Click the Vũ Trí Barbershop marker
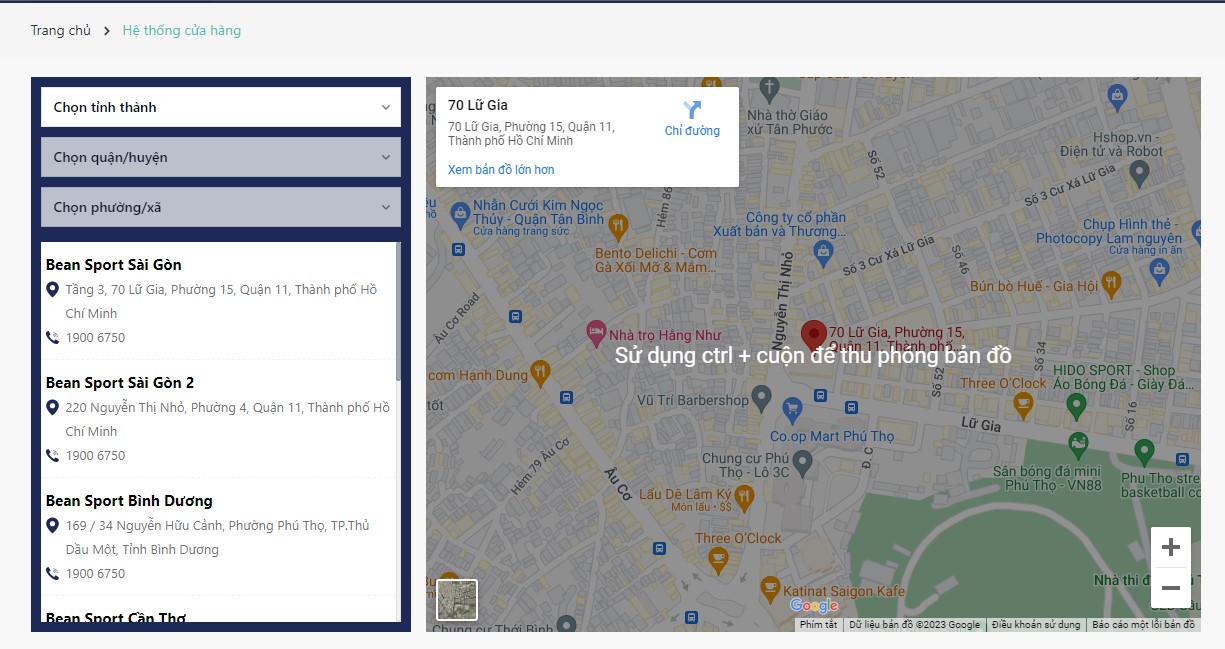This screenshot has width=1225, height=649. 762,400
